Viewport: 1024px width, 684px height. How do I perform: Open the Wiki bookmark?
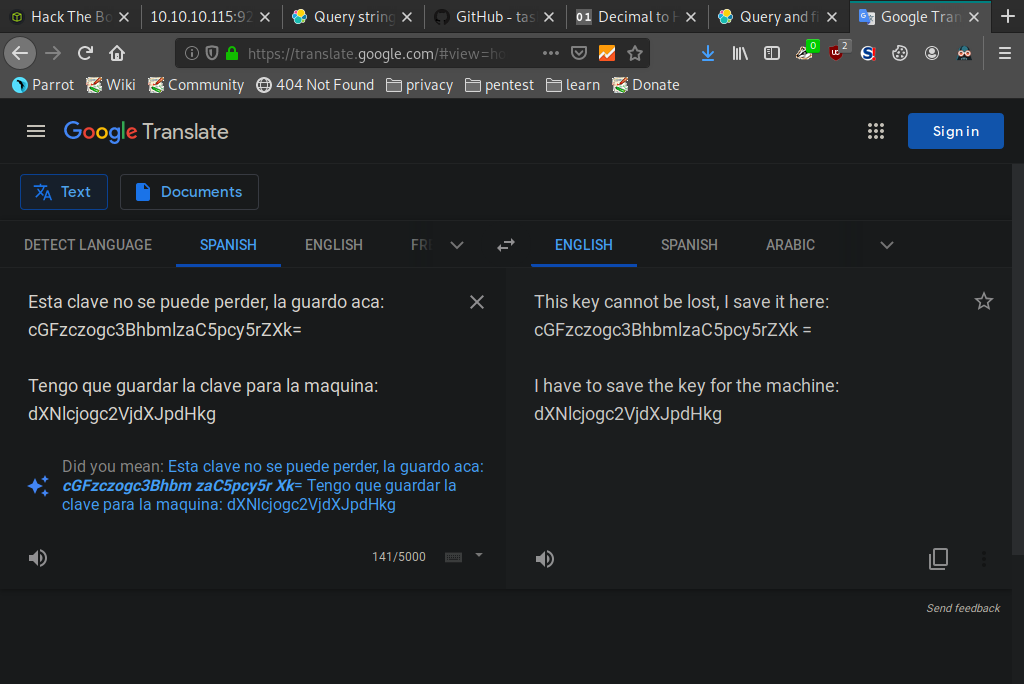[111, 85]
